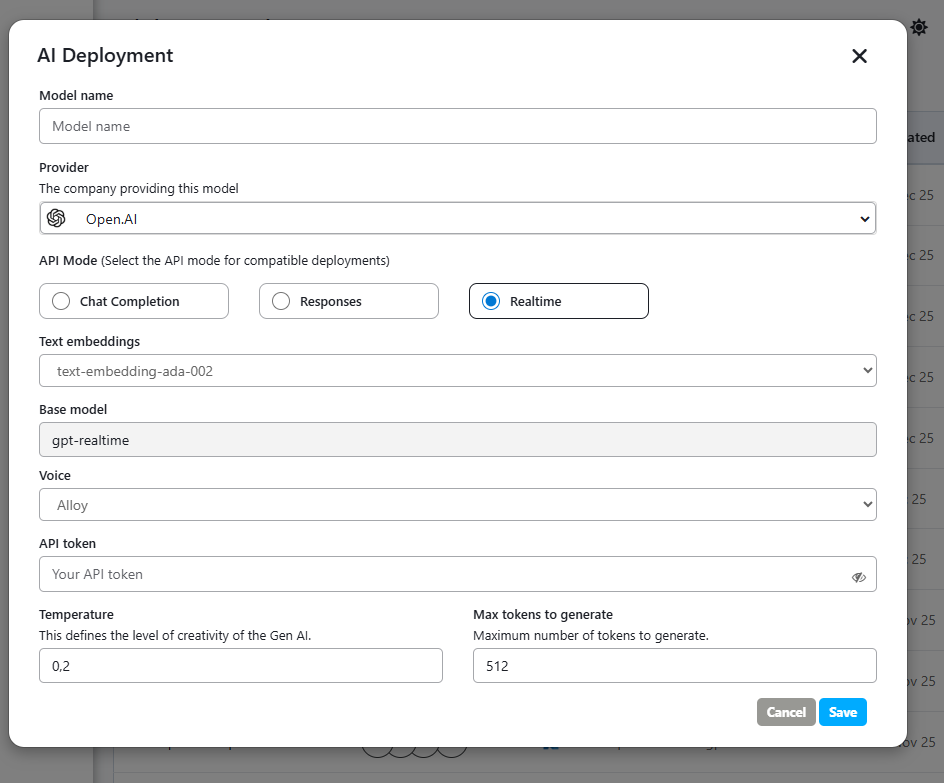Toggle the sun theme icon behind dialog

tap(919, 28)
